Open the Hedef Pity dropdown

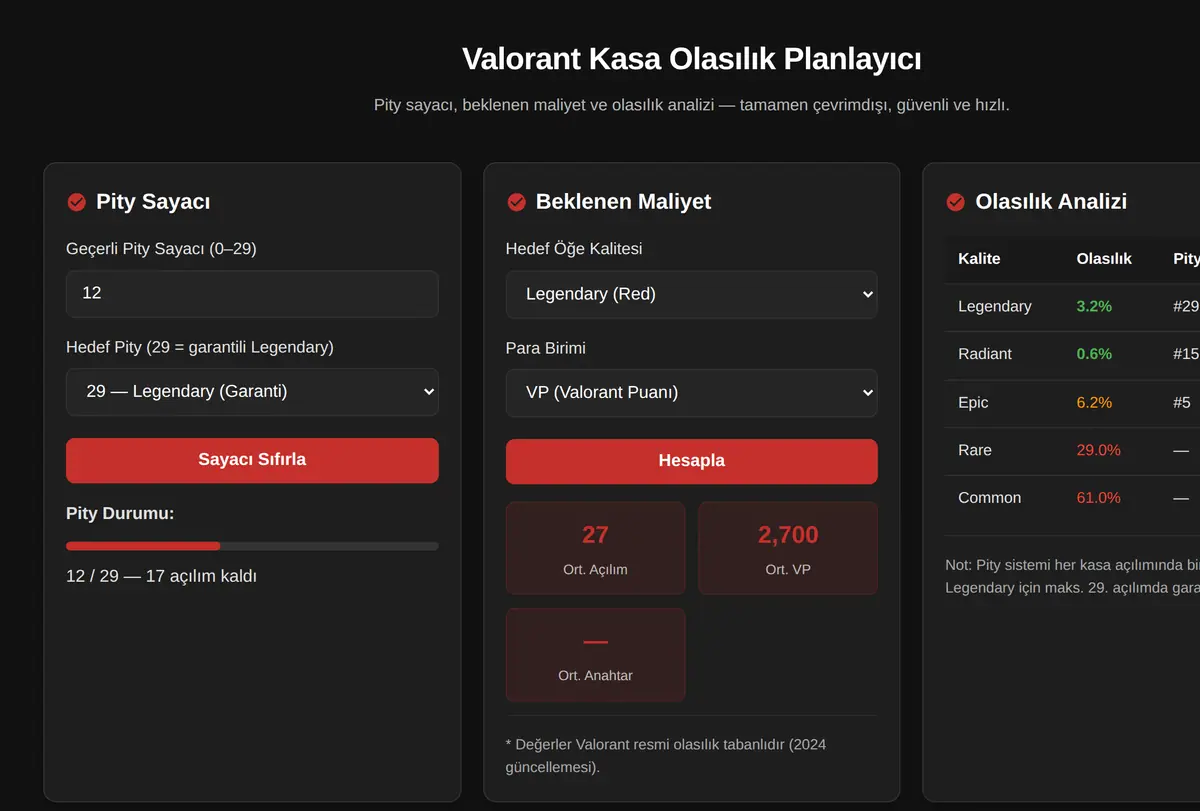pyautogui.click(x=252, y=392)
